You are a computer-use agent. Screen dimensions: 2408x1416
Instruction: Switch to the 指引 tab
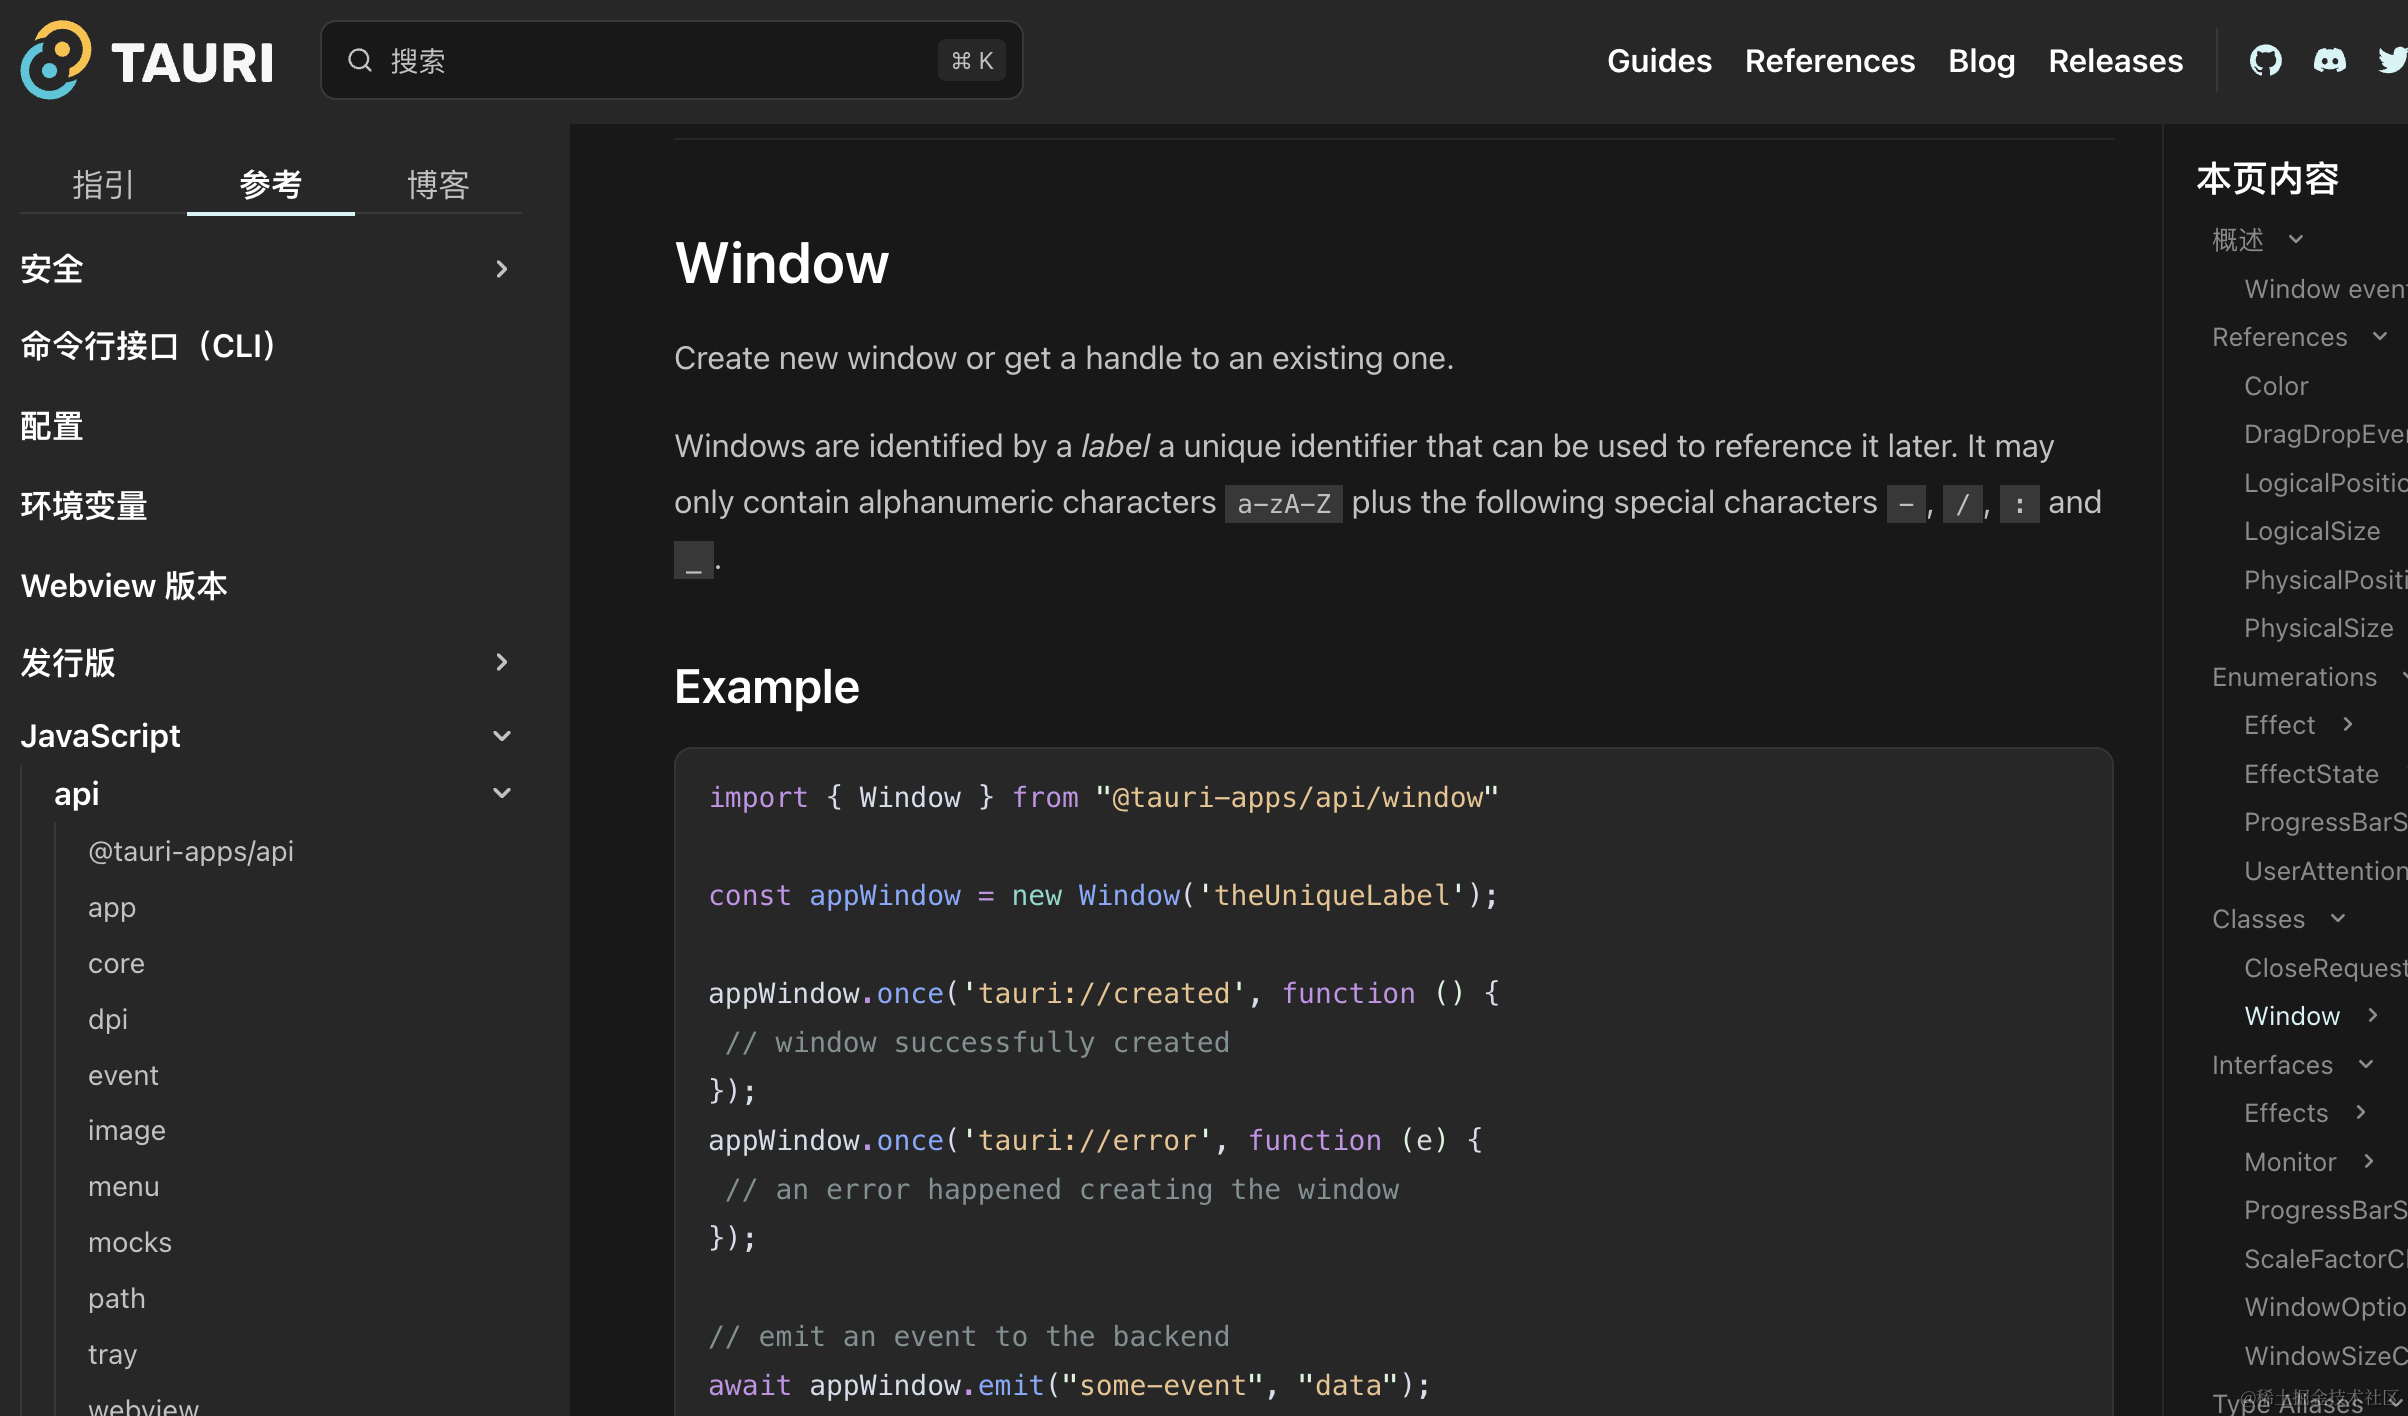pos(103,184)
